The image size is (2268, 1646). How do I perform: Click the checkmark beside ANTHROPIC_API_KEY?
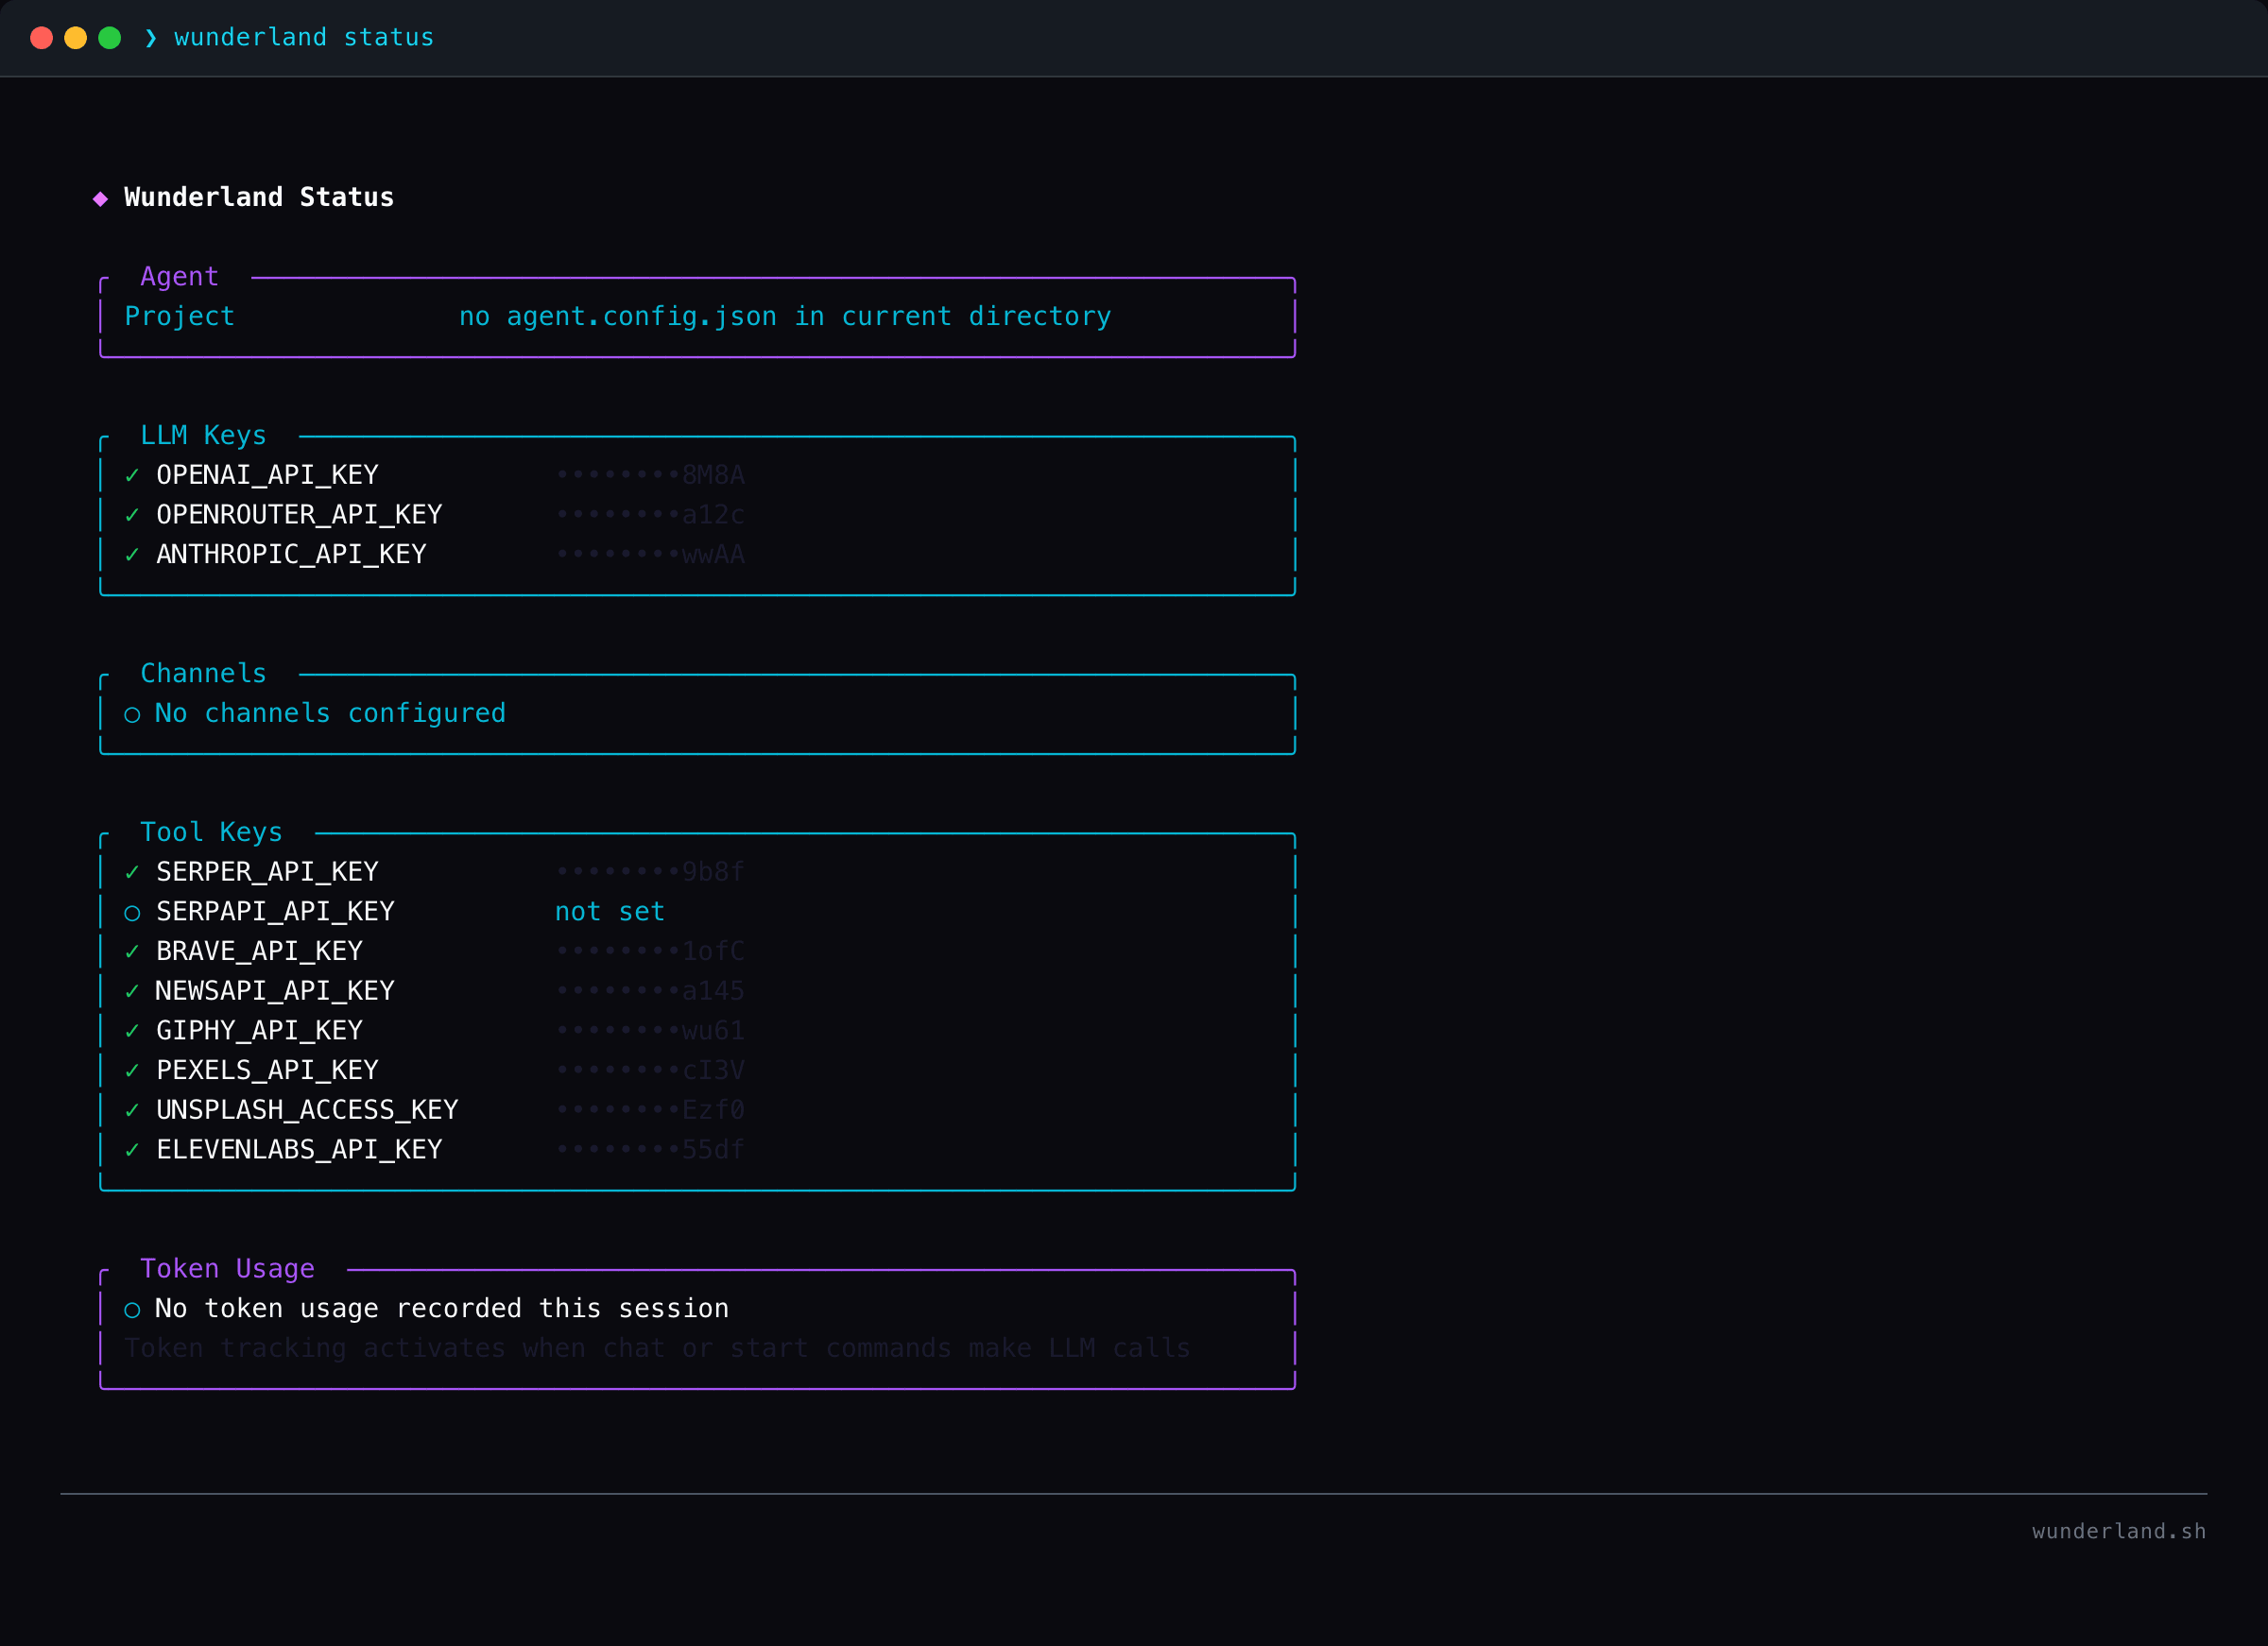[133, 554]
